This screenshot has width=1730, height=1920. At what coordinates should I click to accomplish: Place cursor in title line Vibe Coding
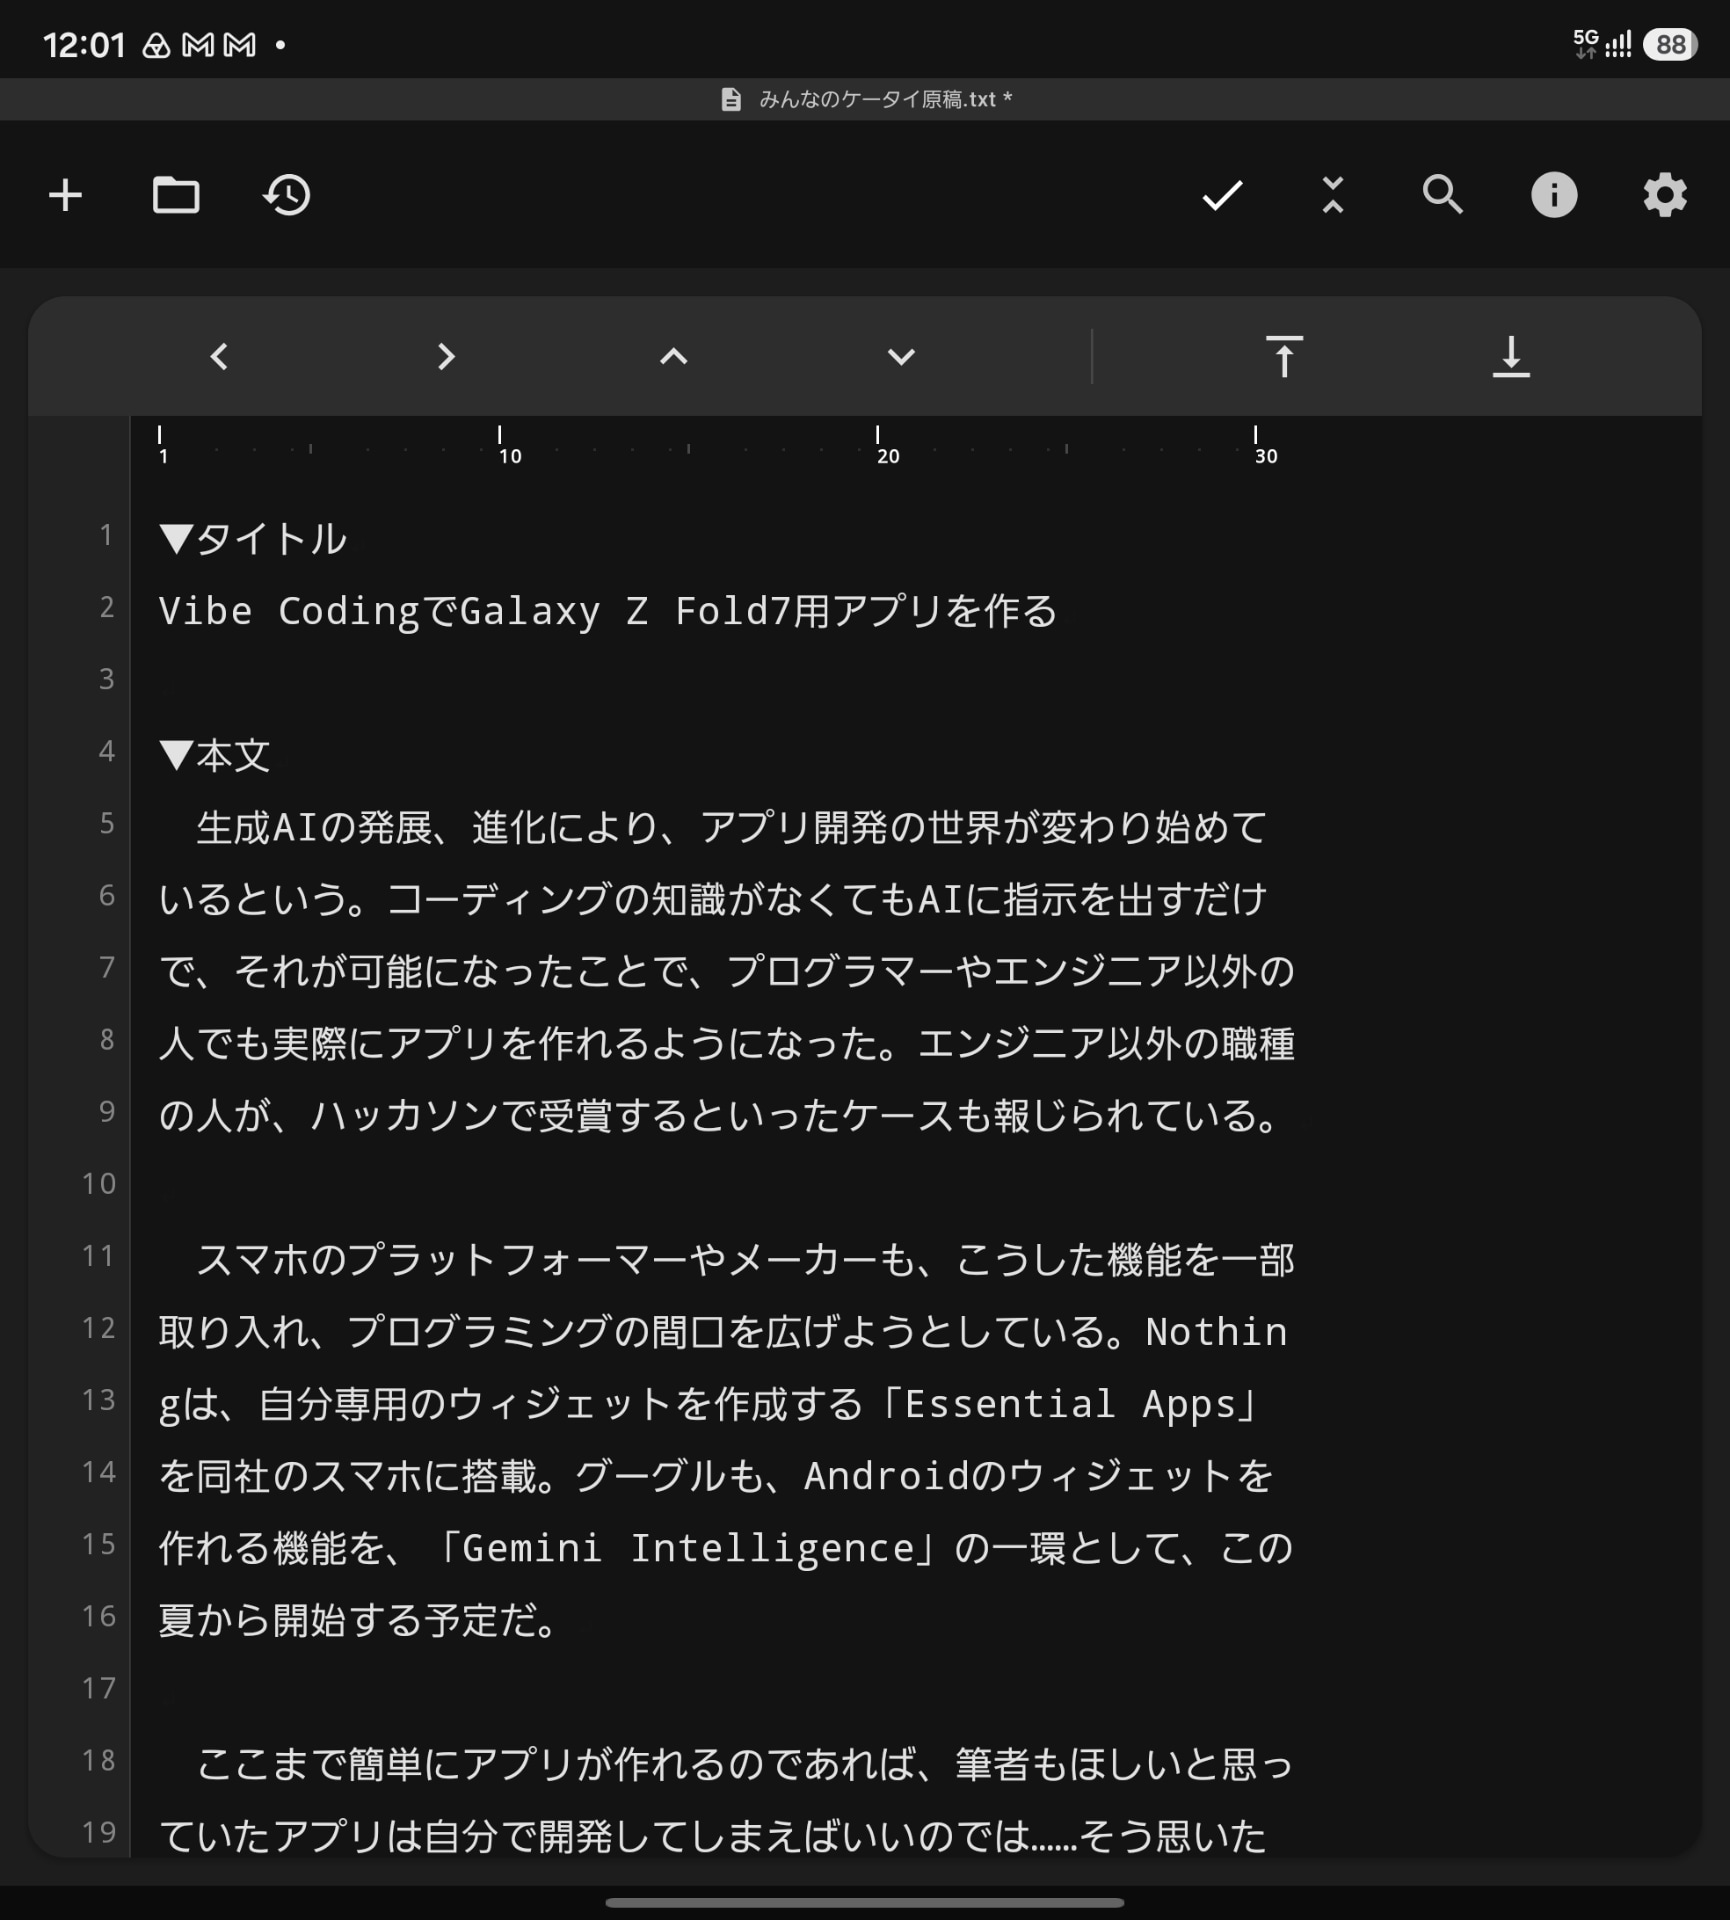pos(608,611)
